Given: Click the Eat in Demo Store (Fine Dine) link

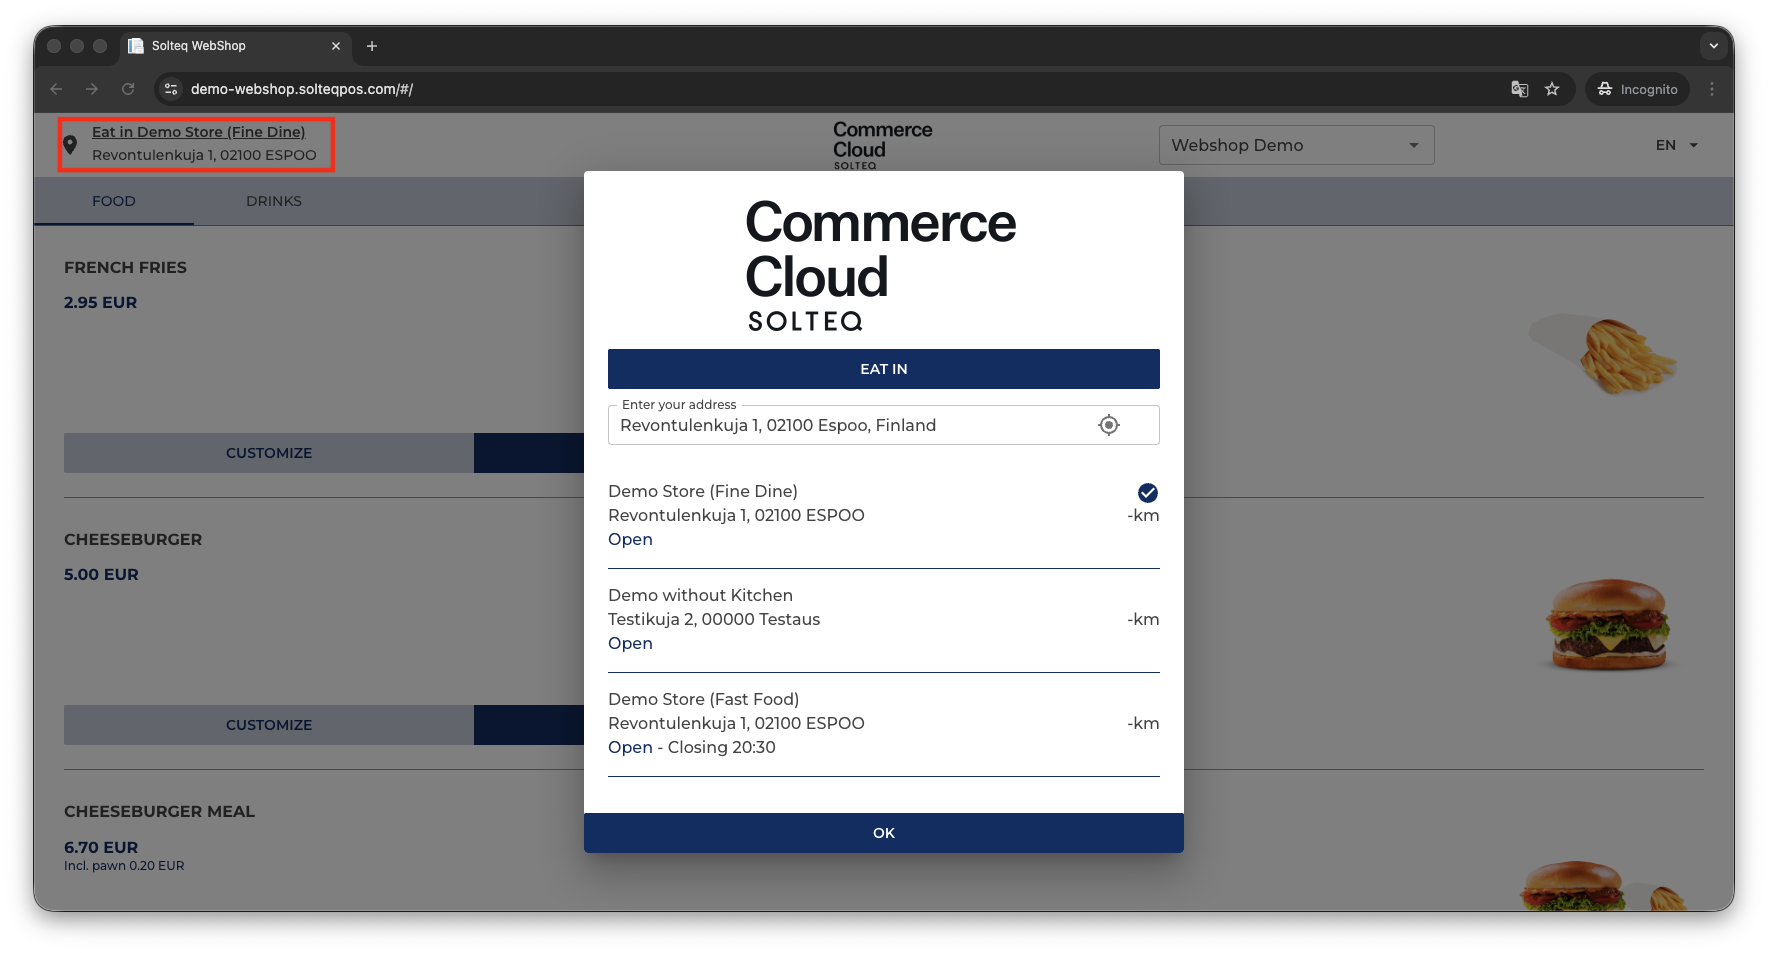Looking at the screenshot, I should pyautogui.click(x=199, y=132).
